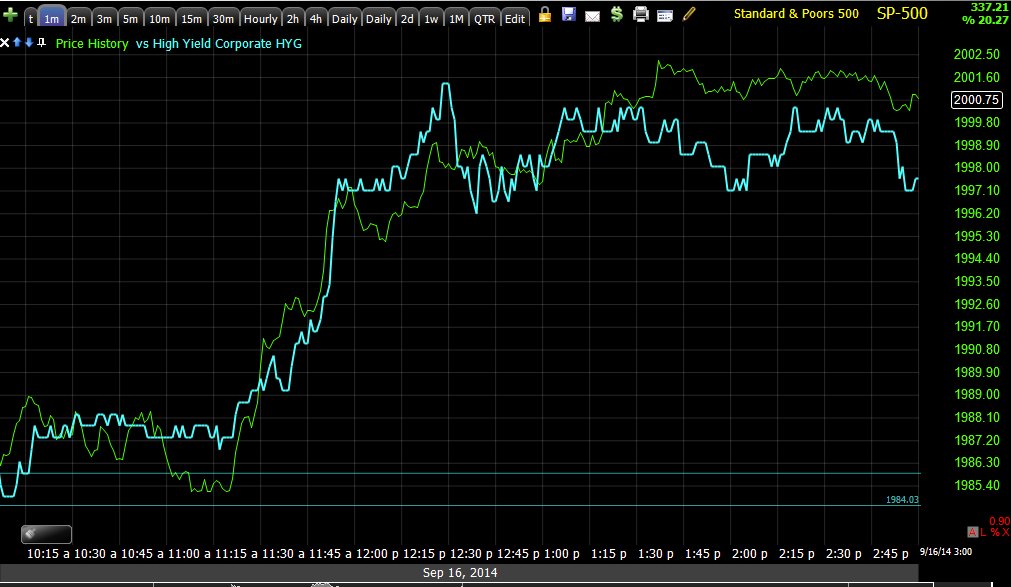Click the vs High Yield Corporate HYG label
Screen dimensions: 1011x587
click(219, 43)
